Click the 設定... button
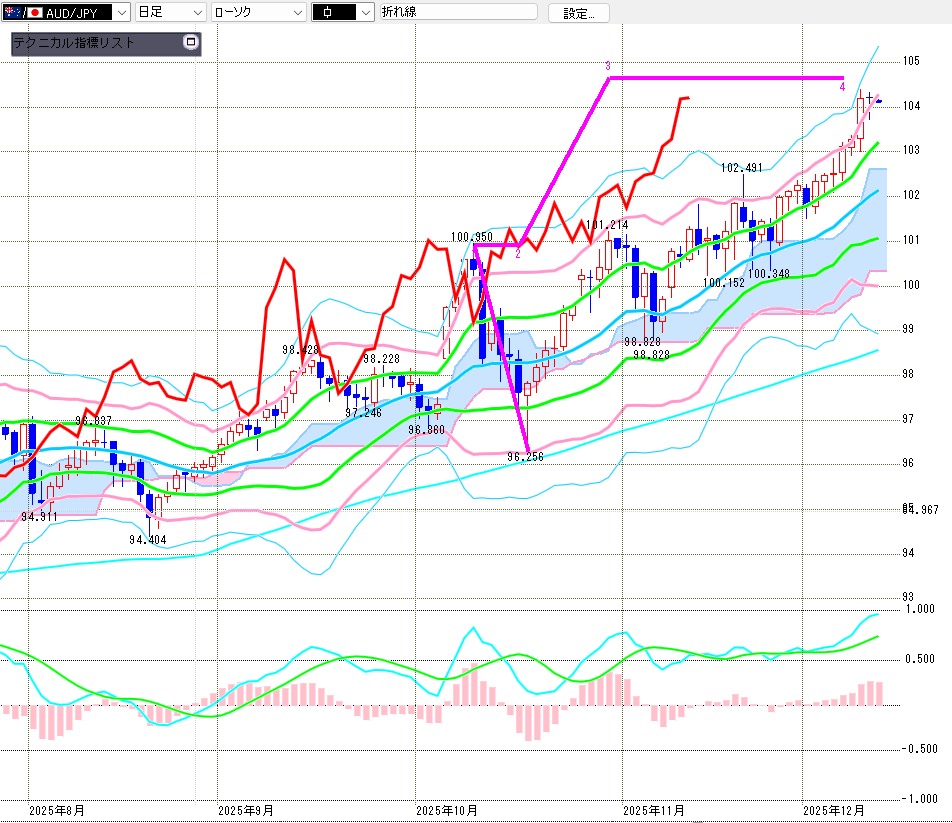 [585, 13]
